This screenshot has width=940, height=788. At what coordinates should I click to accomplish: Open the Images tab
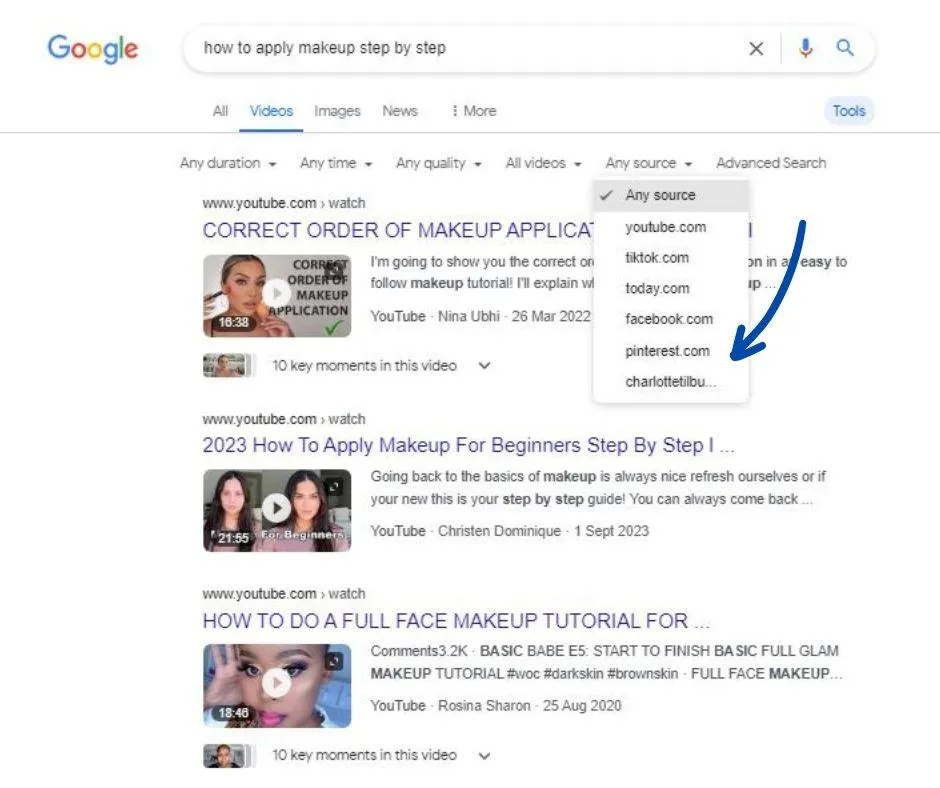337,111
